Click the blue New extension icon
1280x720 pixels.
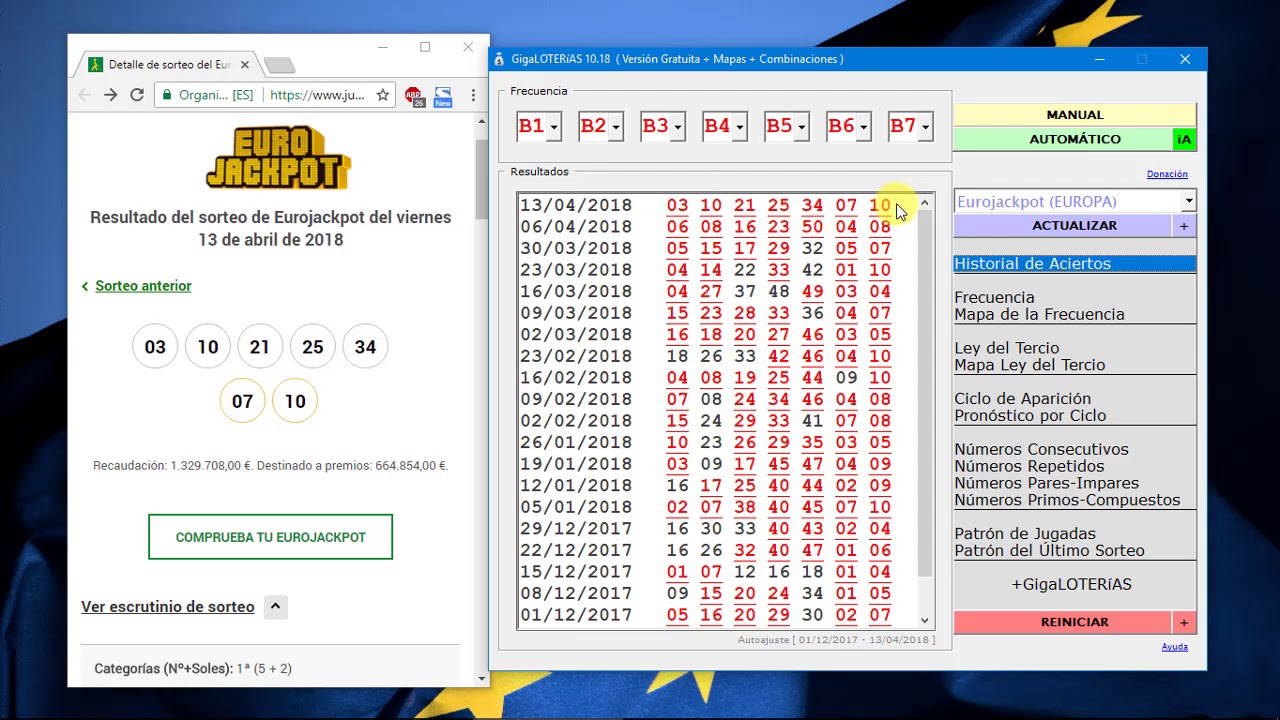443,96
